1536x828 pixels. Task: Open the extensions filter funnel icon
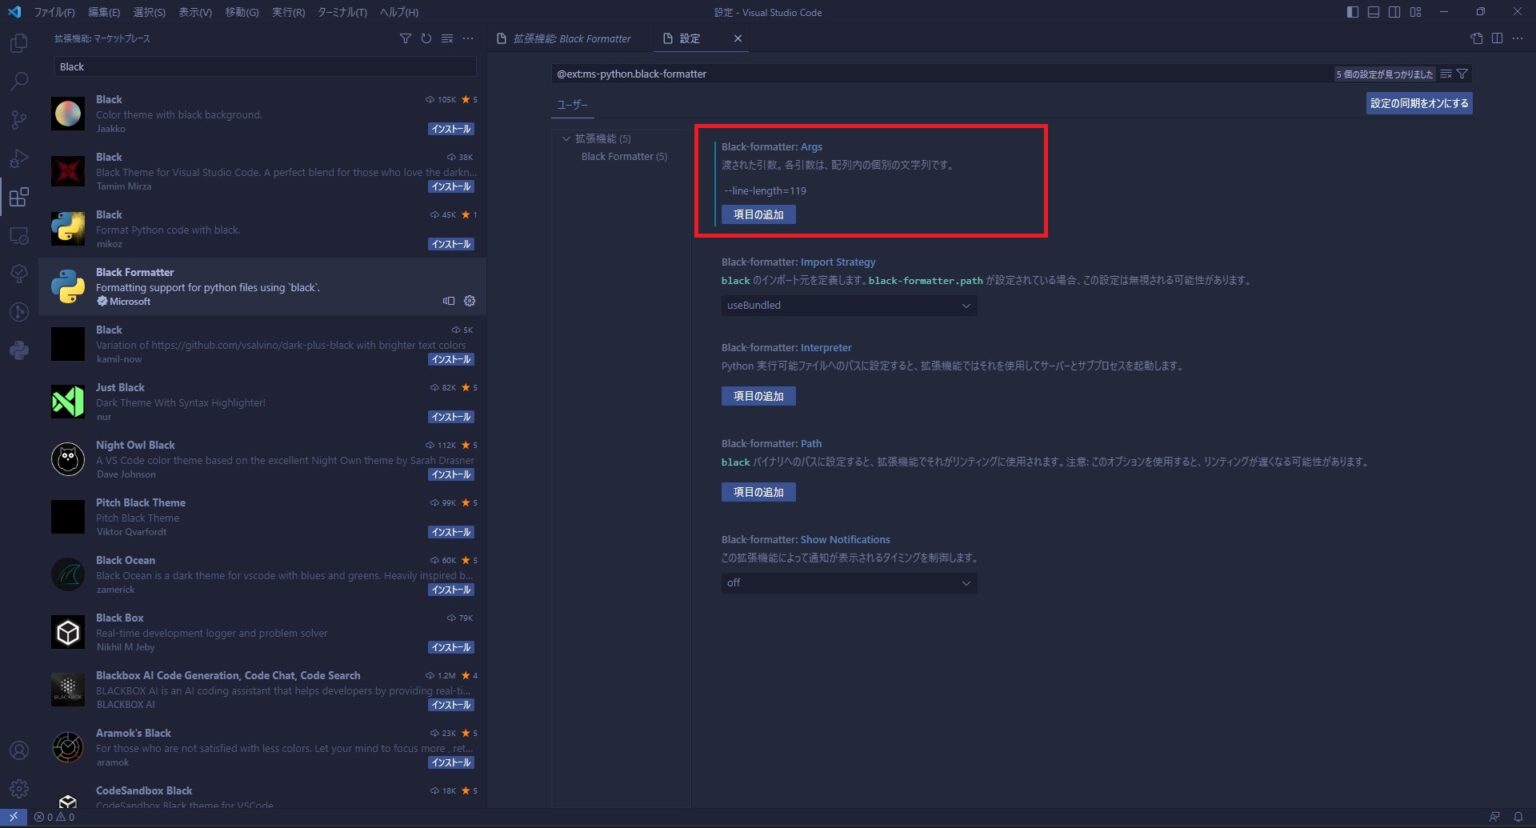pos(405,38)
